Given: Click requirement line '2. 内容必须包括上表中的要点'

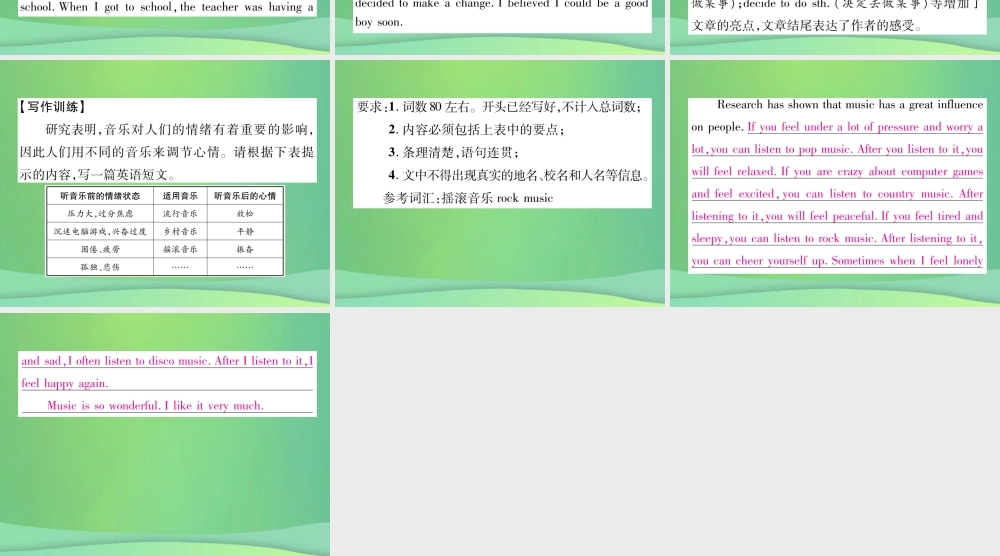Looking at the screenshot, I should tap(476, 129).
